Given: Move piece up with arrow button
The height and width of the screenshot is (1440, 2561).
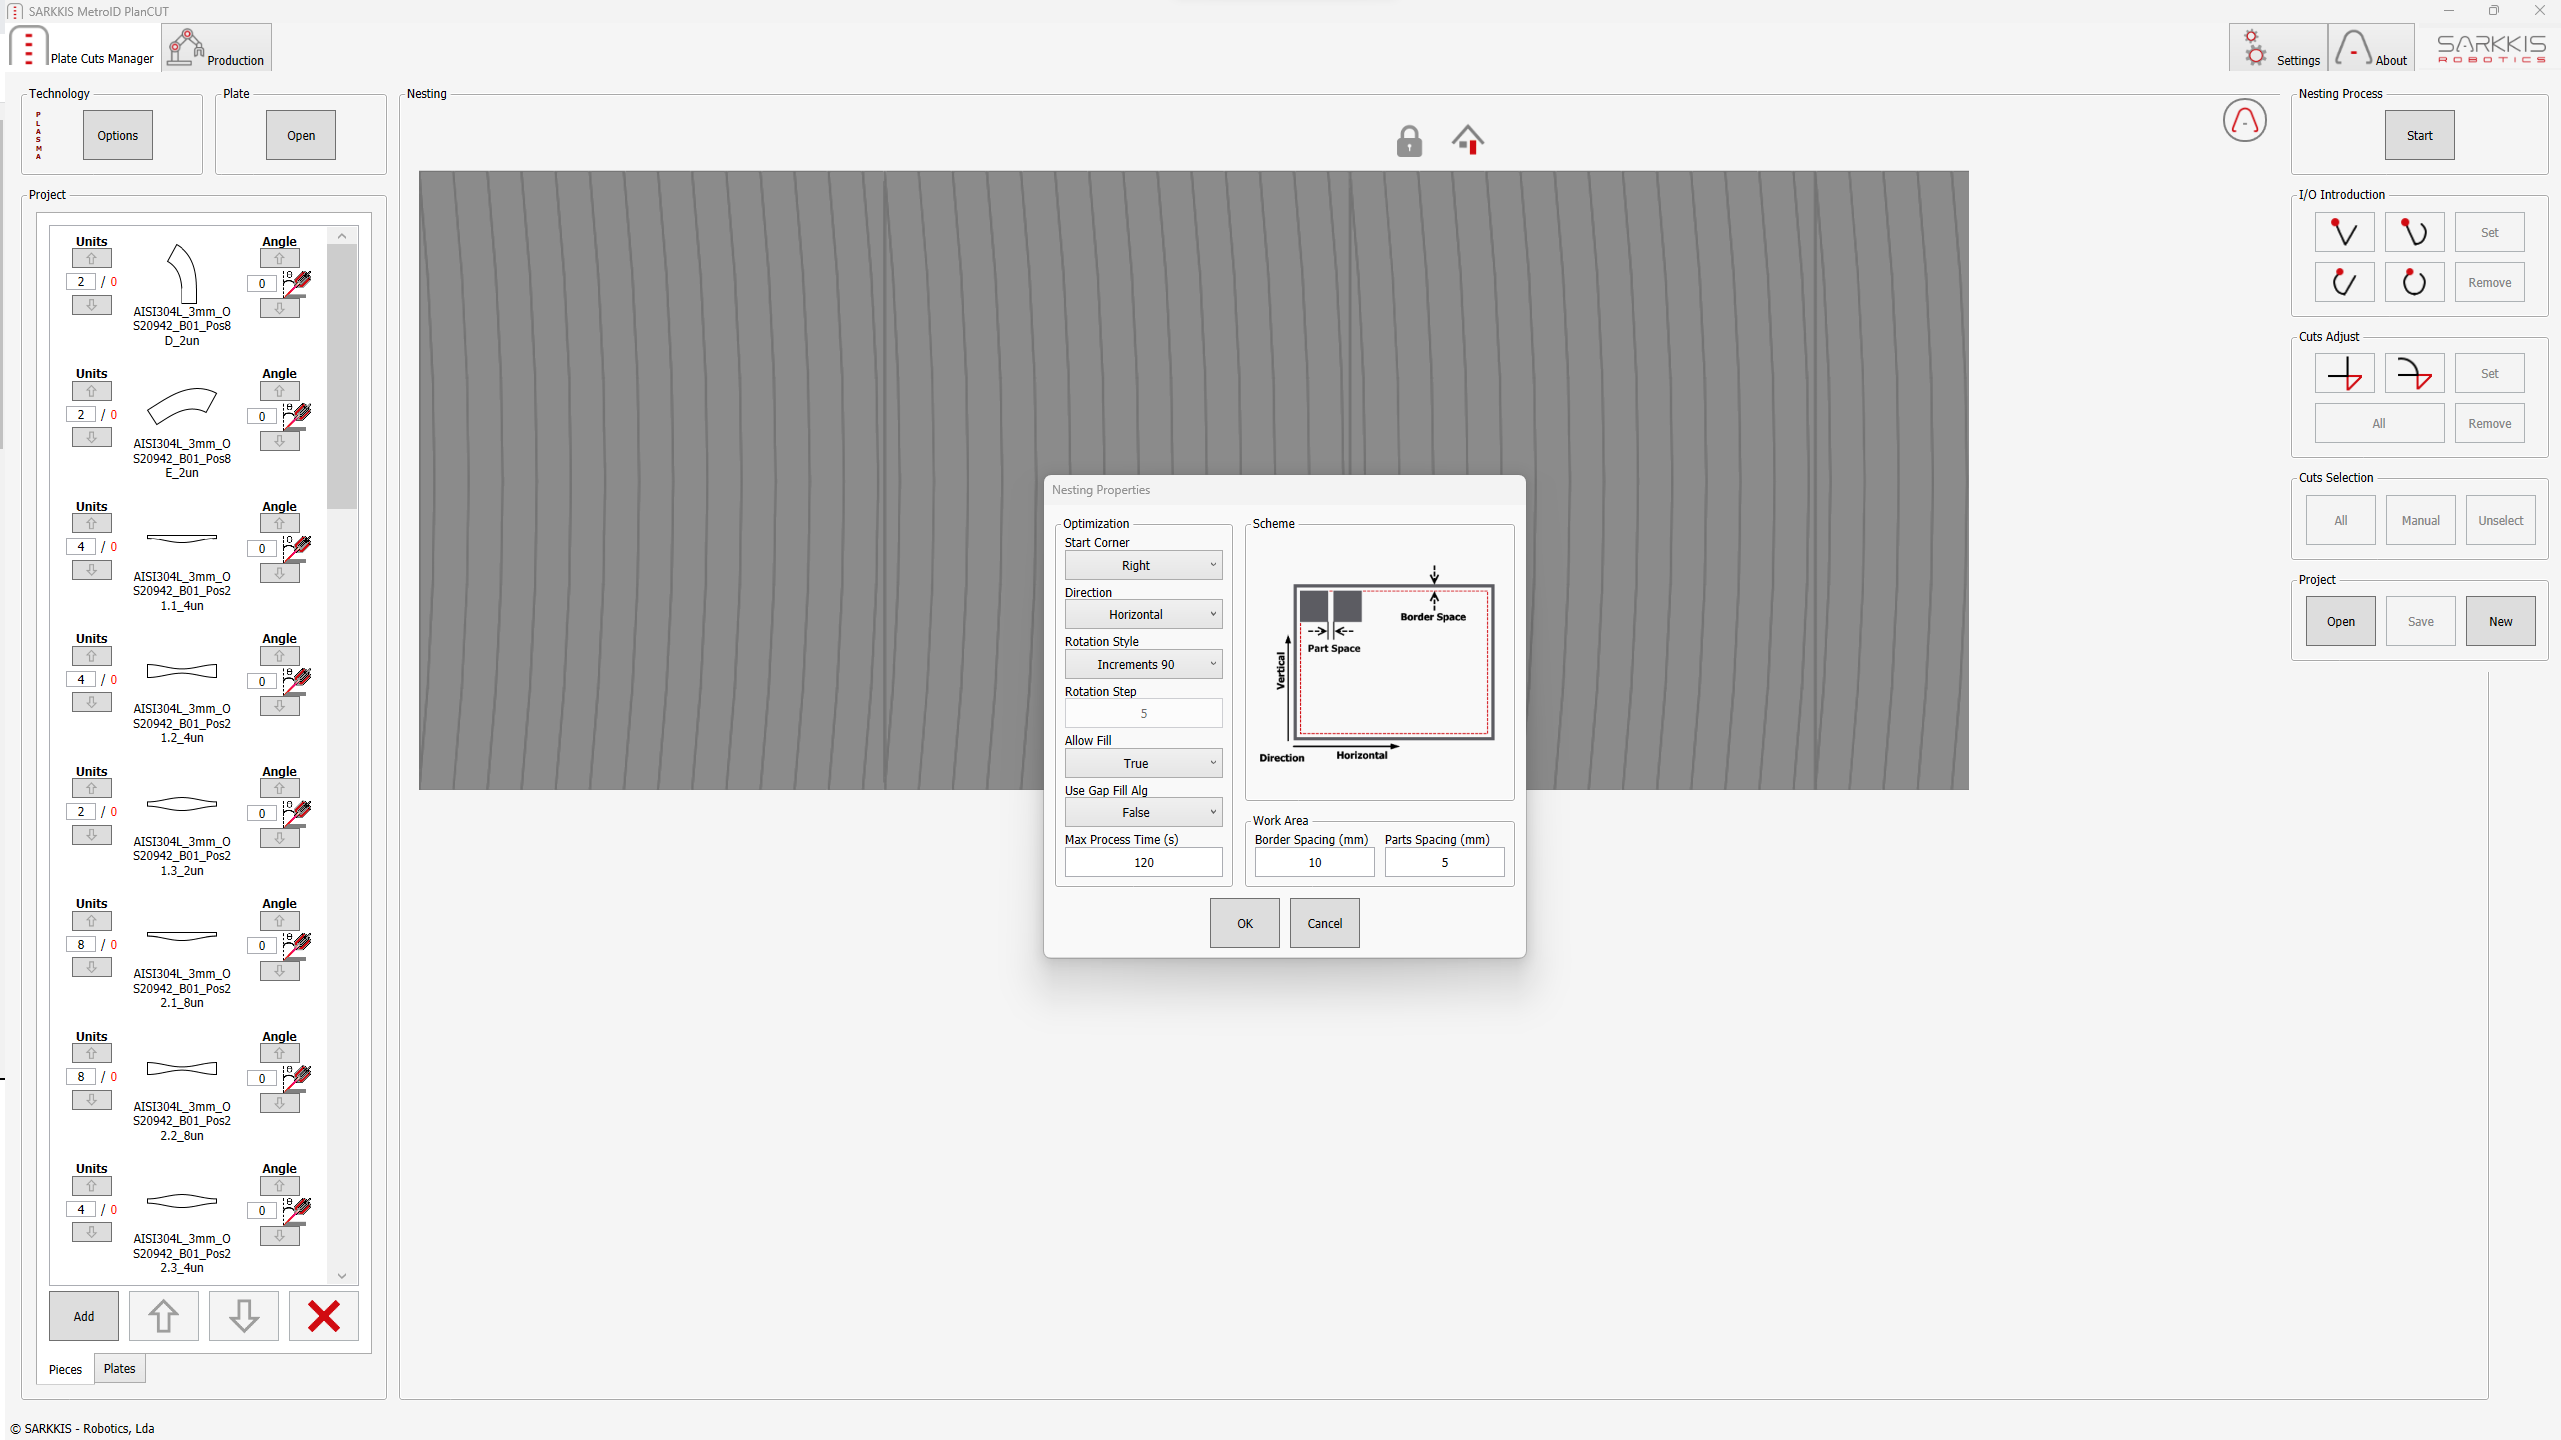Looking at the screenshot, I should [x=164, y=1316].
